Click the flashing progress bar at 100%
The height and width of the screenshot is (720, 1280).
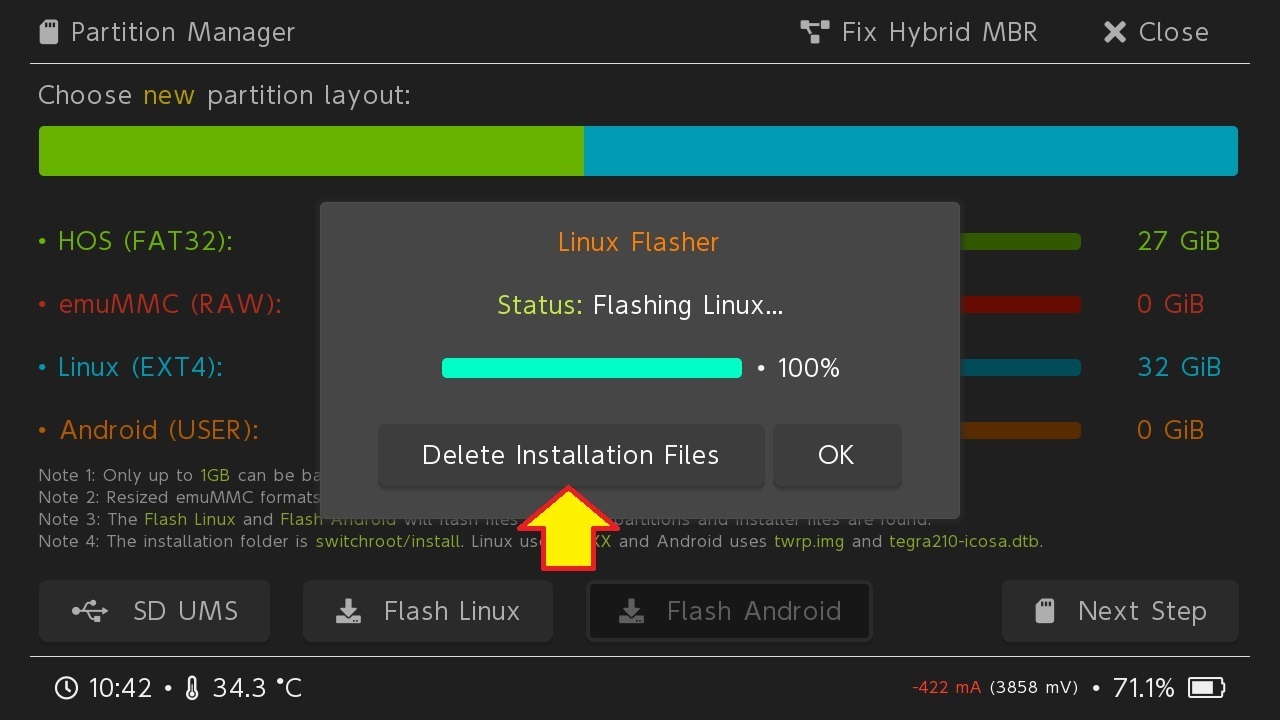click(x=592, y=368)
